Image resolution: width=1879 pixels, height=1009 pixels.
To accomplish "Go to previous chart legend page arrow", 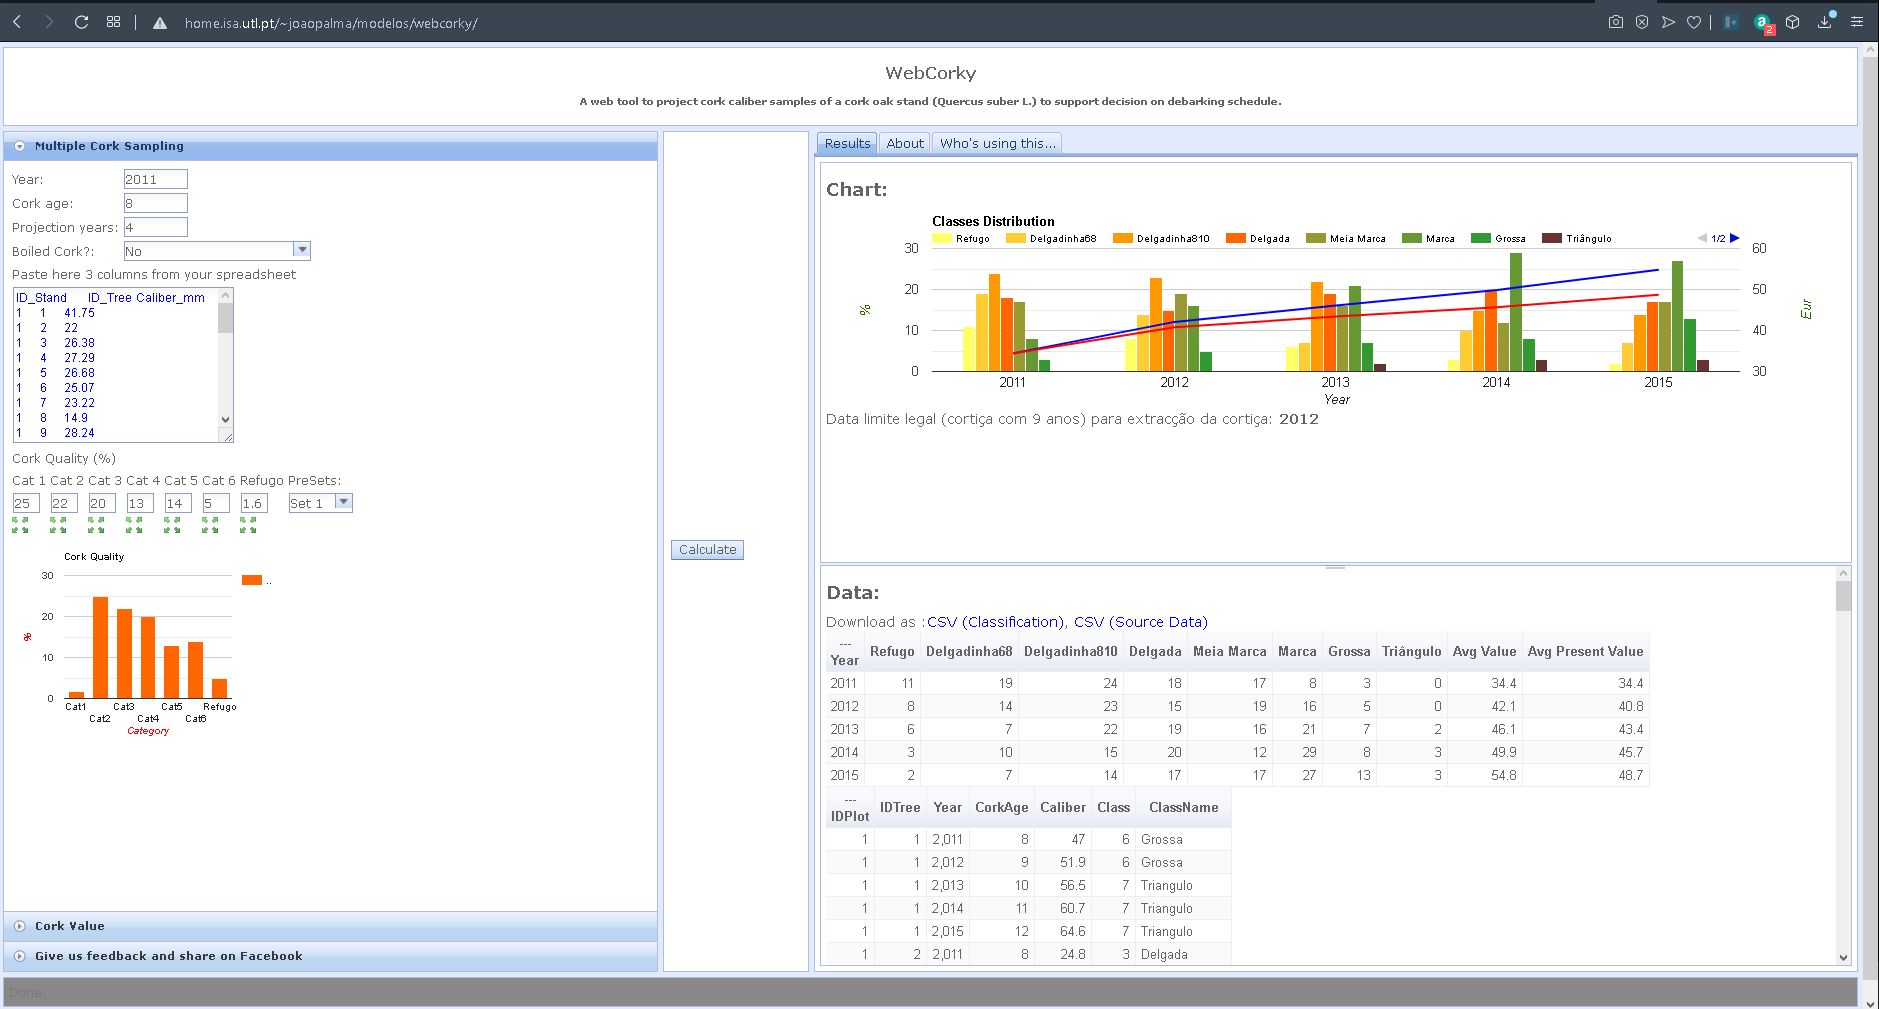I will coord(1703,238).
